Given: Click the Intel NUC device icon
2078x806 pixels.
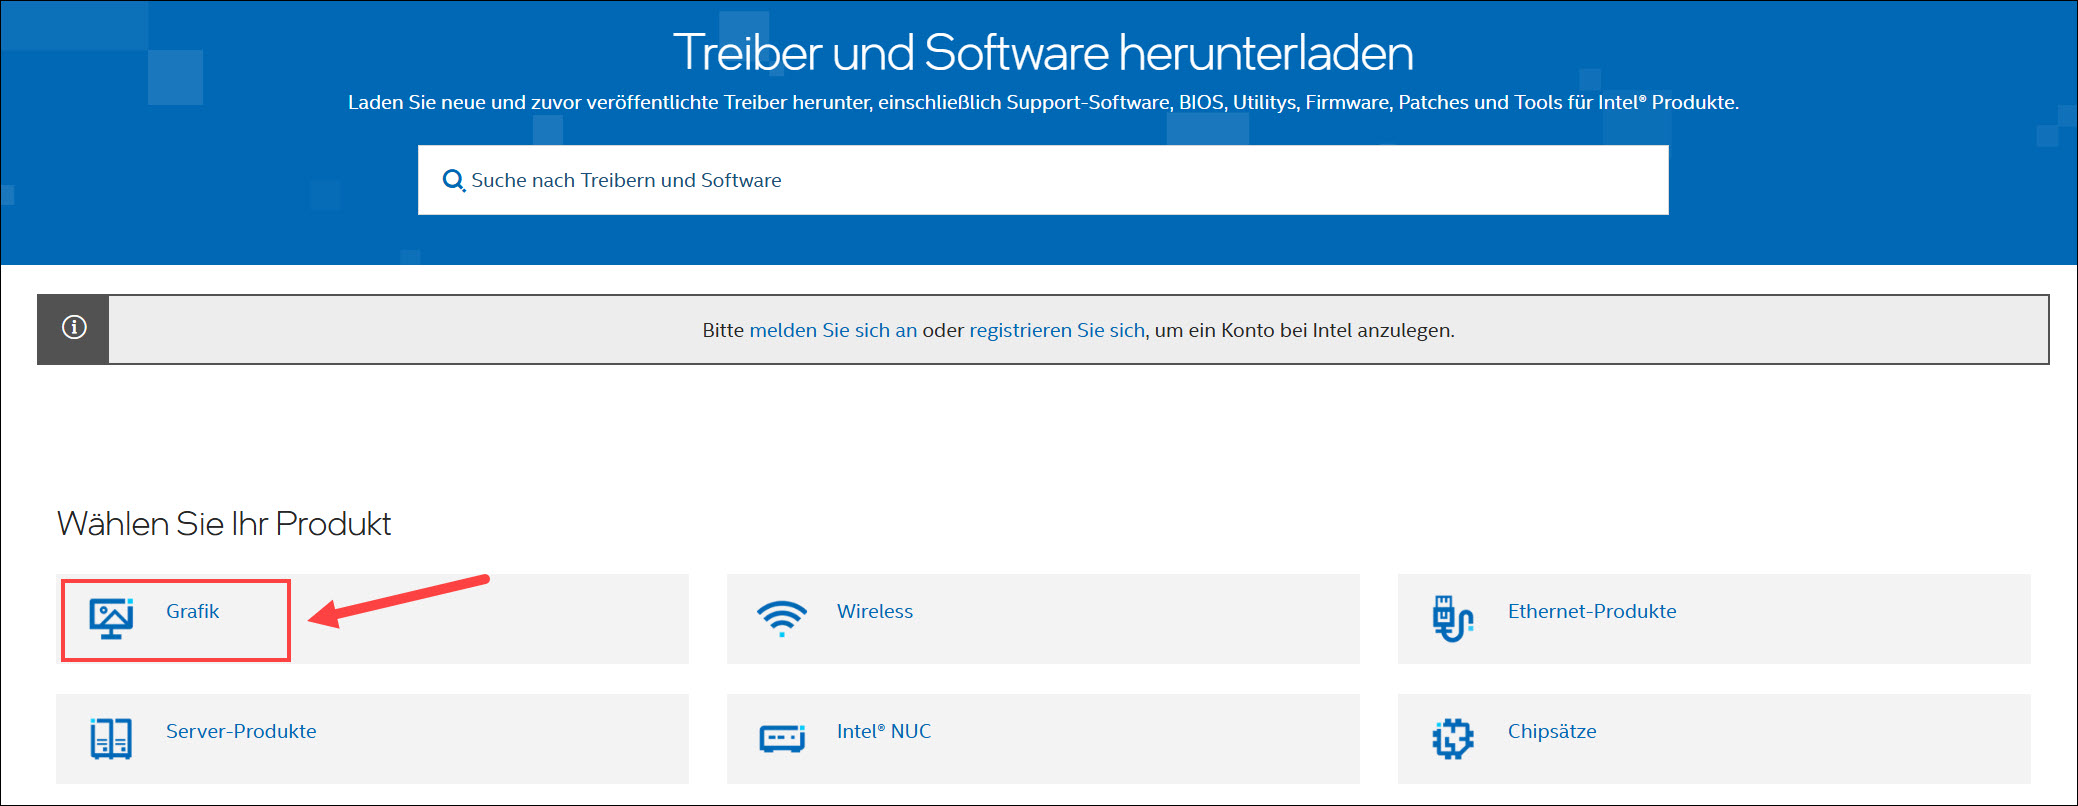Looking at the screenshot, I should pos(782,739).
